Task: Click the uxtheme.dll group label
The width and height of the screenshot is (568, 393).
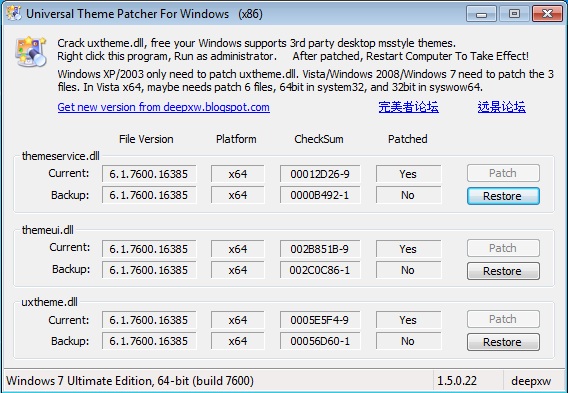Action: pos(49,302)
